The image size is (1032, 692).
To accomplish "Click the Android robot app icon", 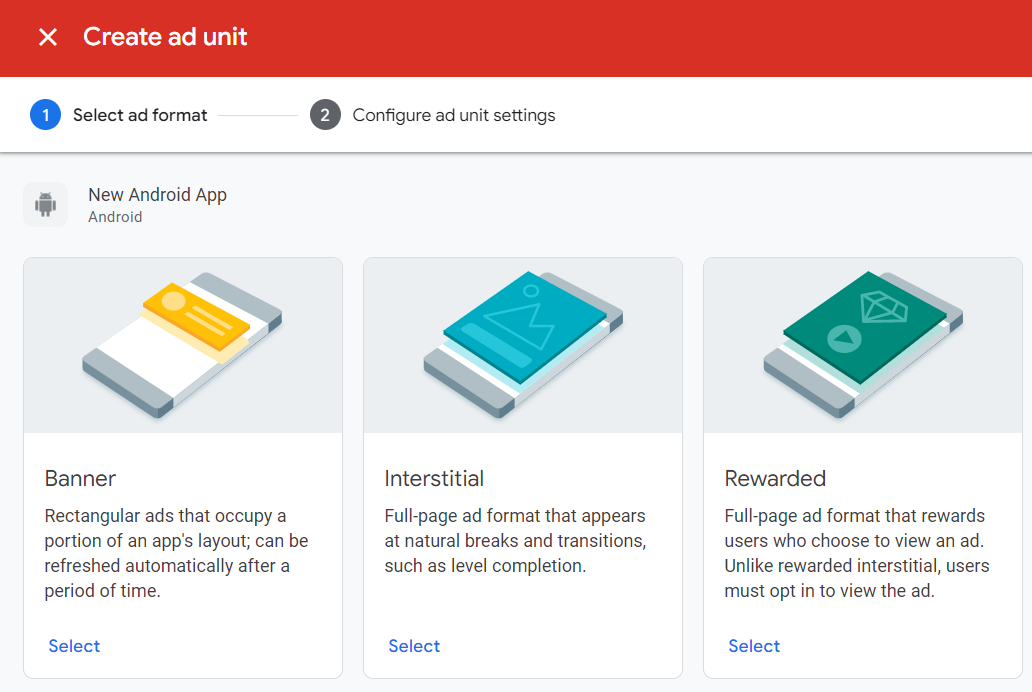I will click(45, 205).
